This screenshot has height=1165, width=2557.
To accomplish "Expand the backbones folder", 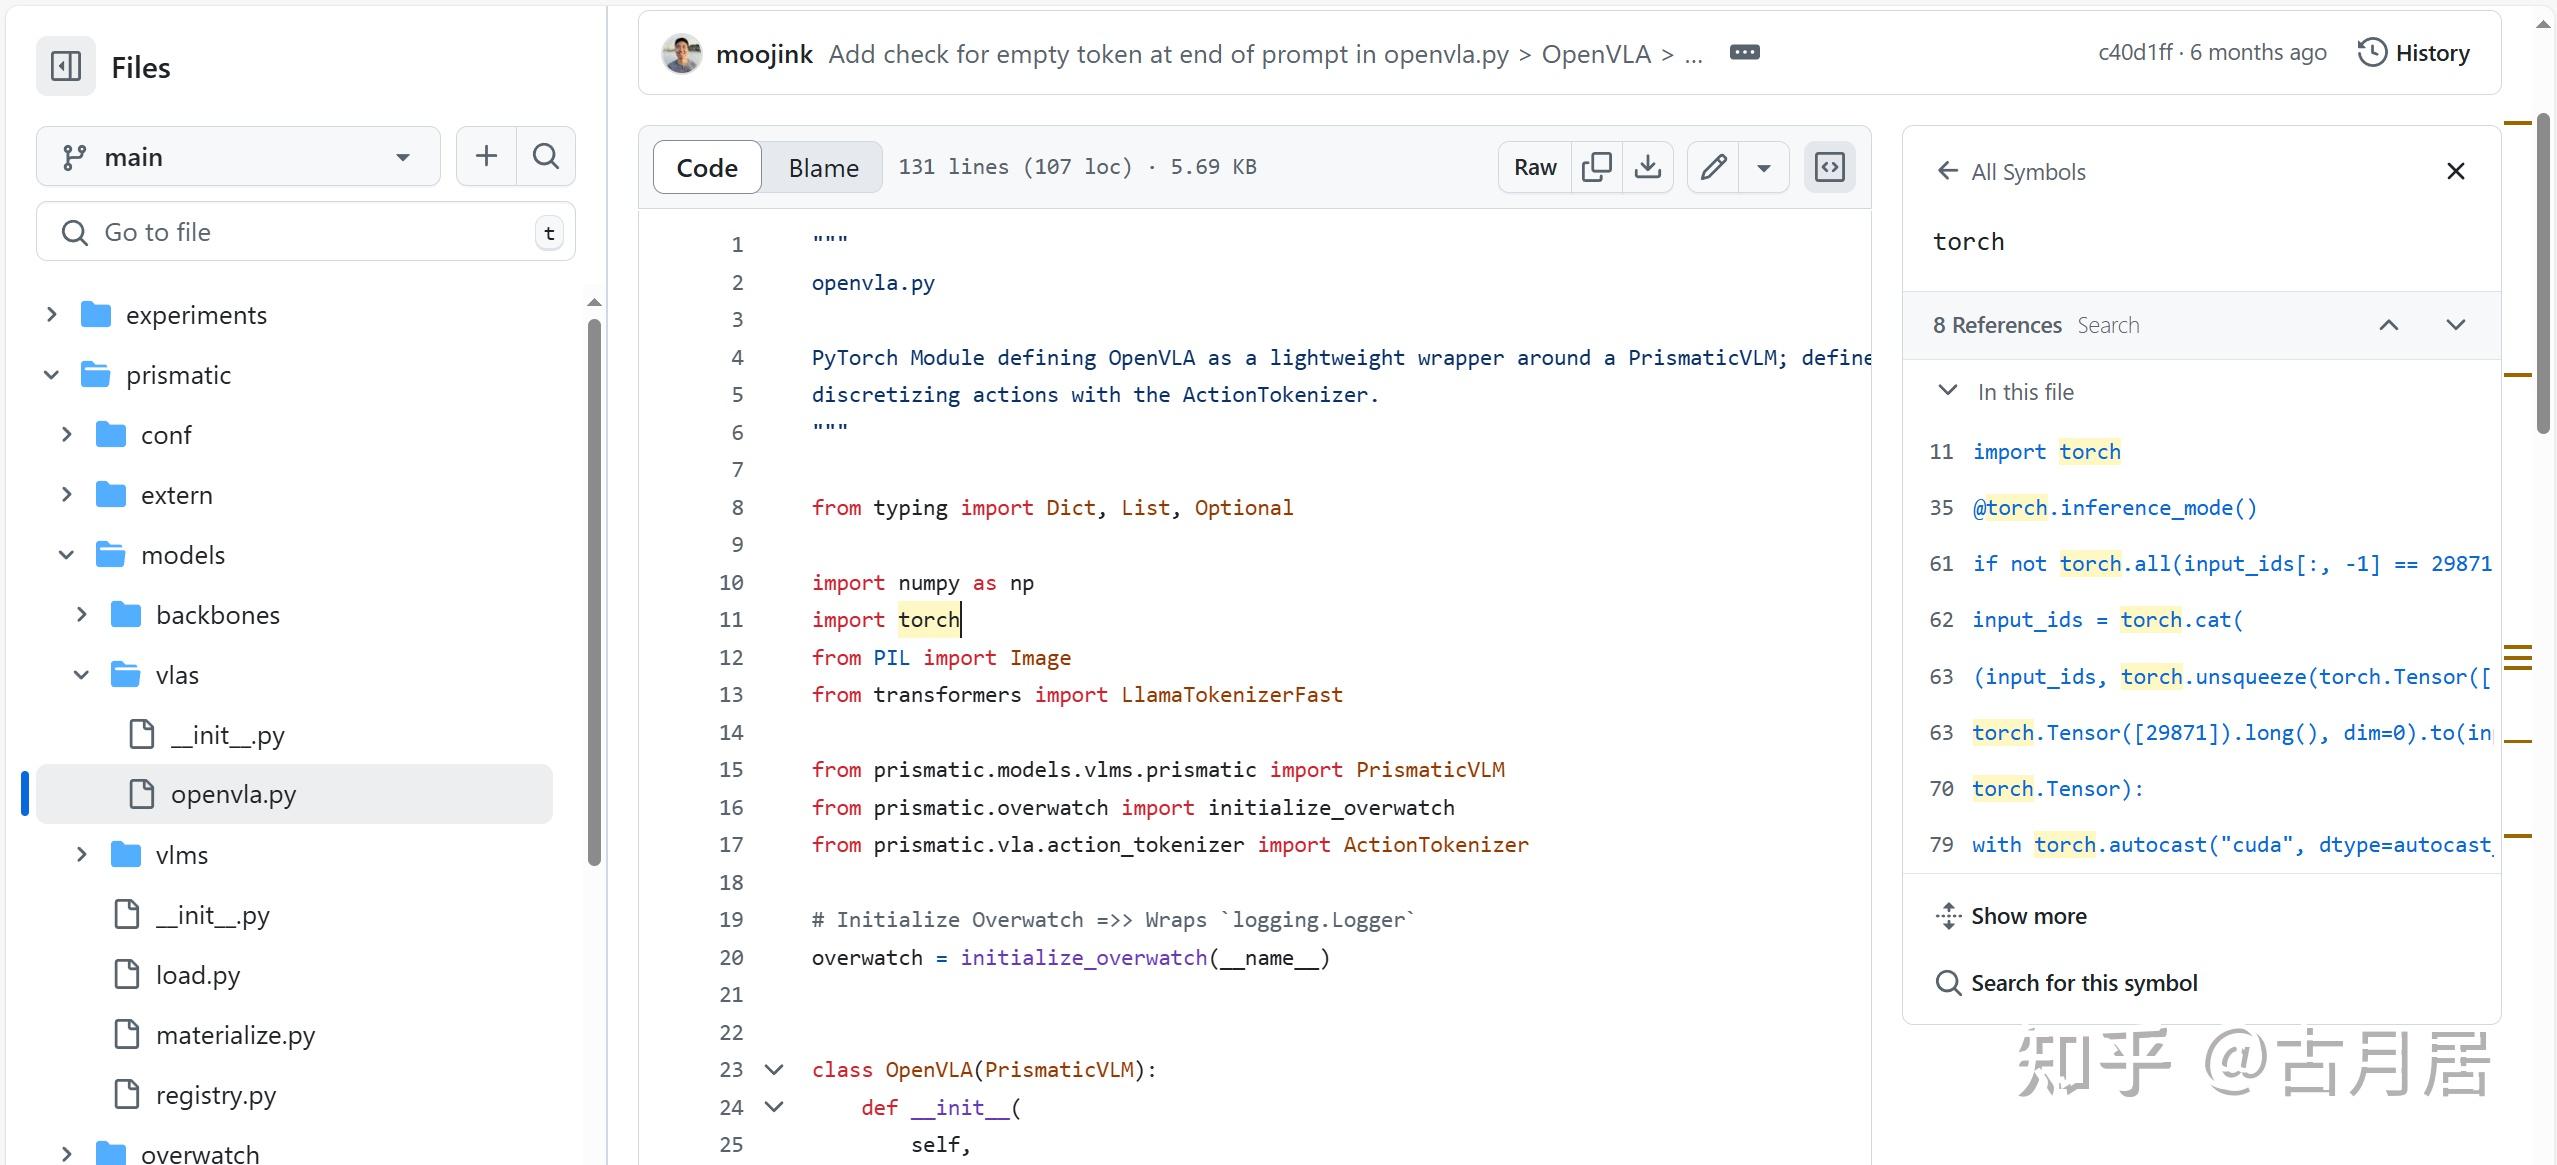I will click(82, 615).
